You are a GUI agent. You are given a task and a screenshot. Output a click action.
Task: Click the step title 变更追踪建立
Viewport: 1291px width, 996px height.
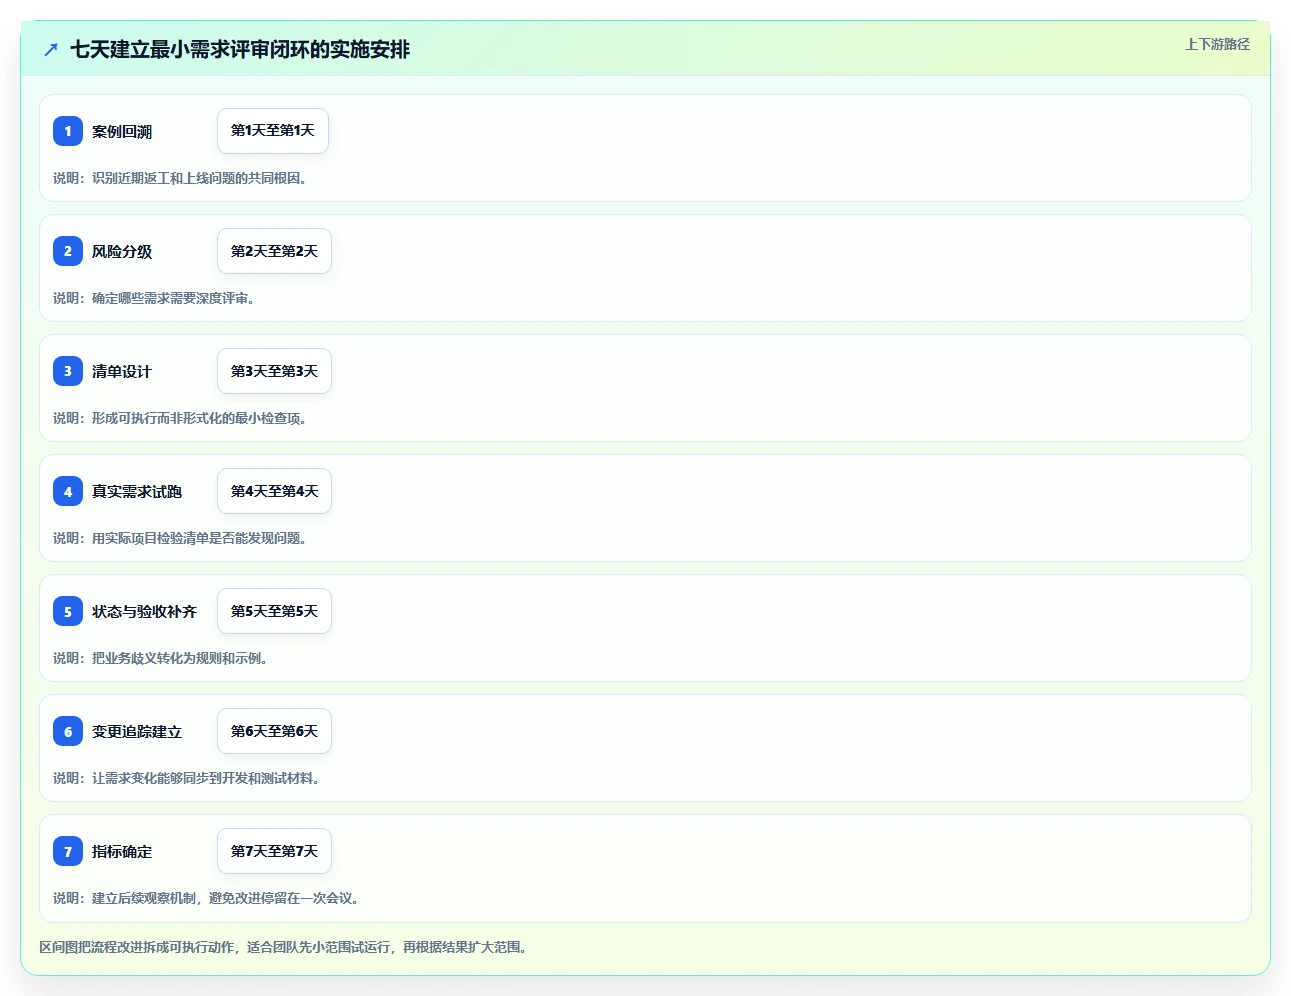137,731
